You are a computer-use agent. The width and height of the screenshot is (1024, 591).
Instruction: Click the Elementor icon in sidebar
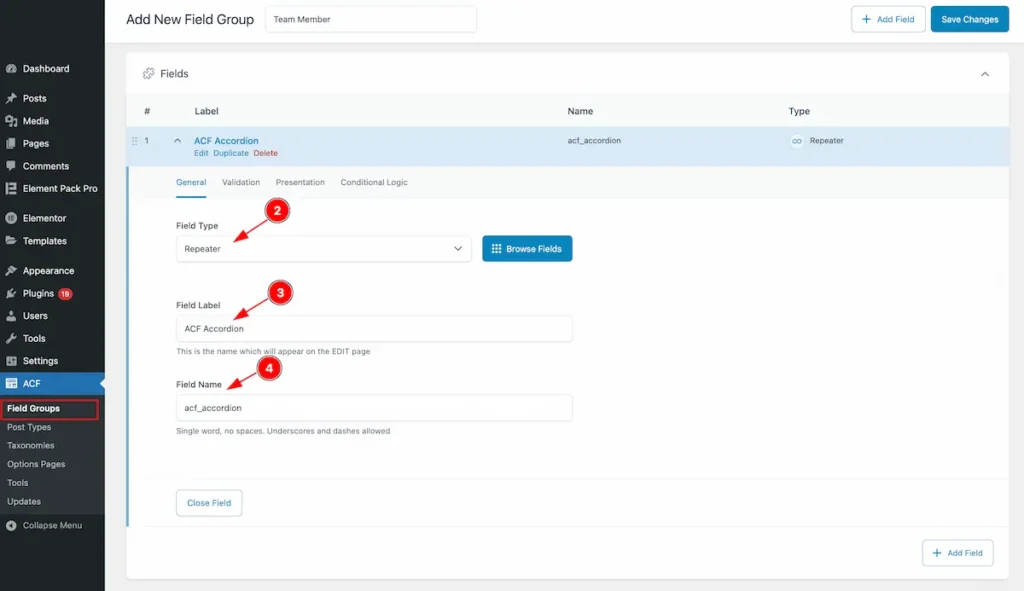point(11,218)
